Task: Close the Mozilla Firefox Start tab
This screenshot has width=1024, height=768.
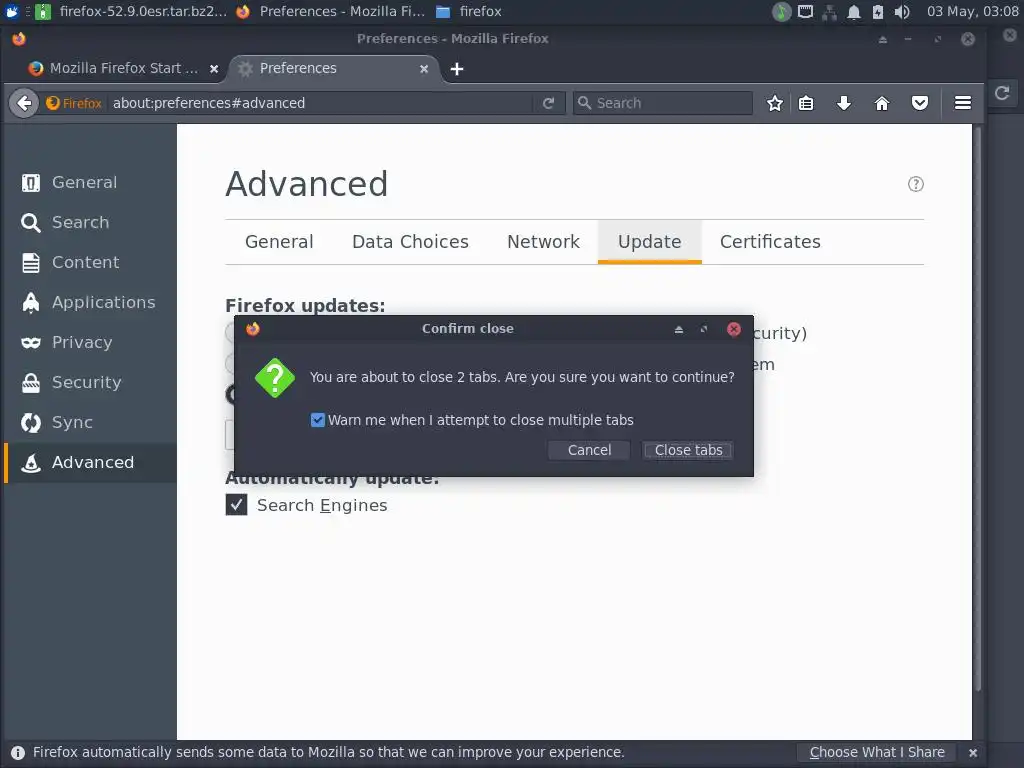Action: tap(214, 69)
